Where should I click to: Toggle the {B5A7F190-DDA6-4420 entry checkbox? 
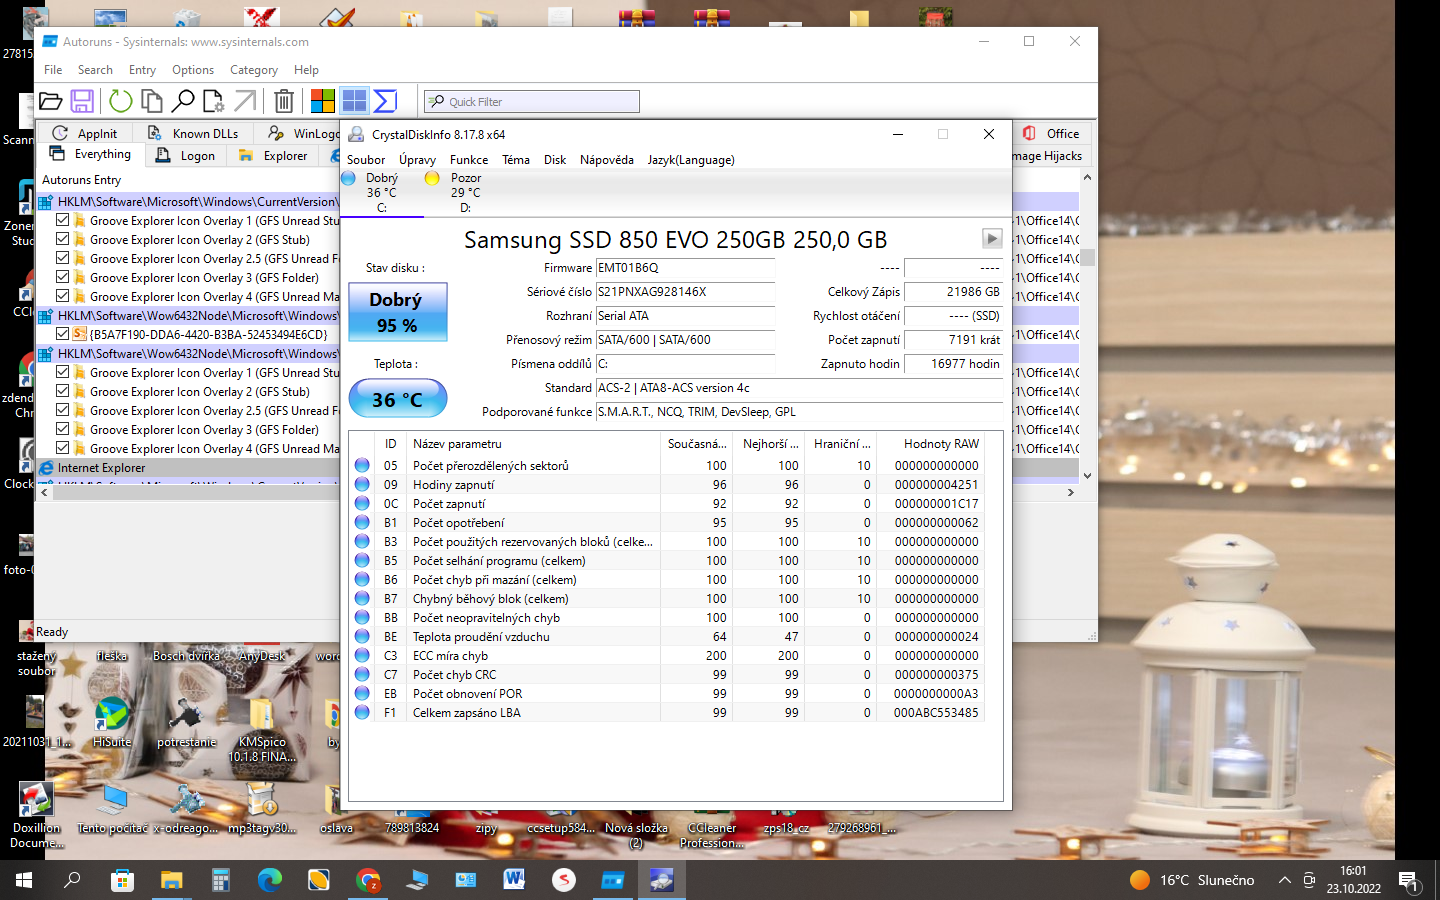[x=63, y=334]
